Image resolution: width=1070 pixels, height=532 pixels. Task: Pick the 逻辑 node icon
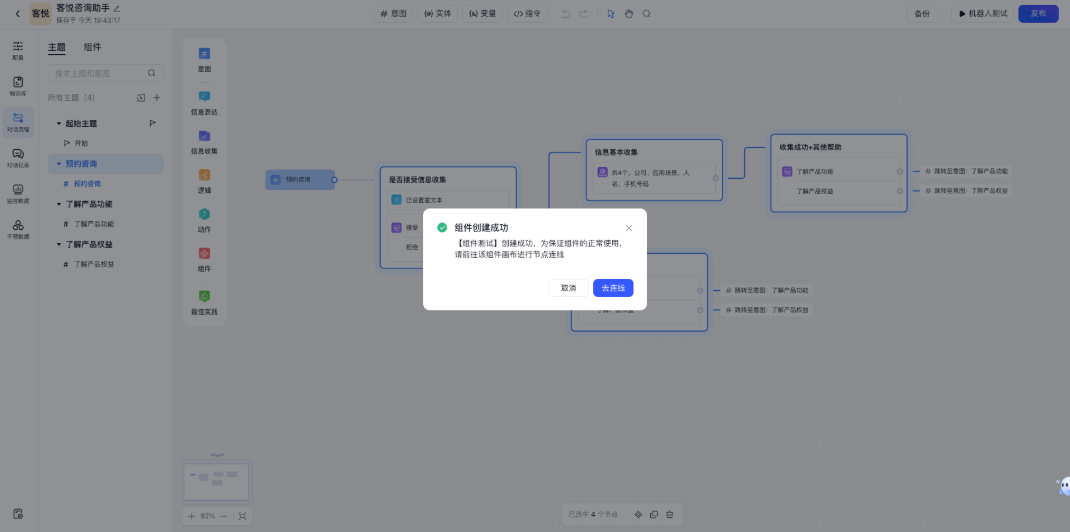coord(204,175)
